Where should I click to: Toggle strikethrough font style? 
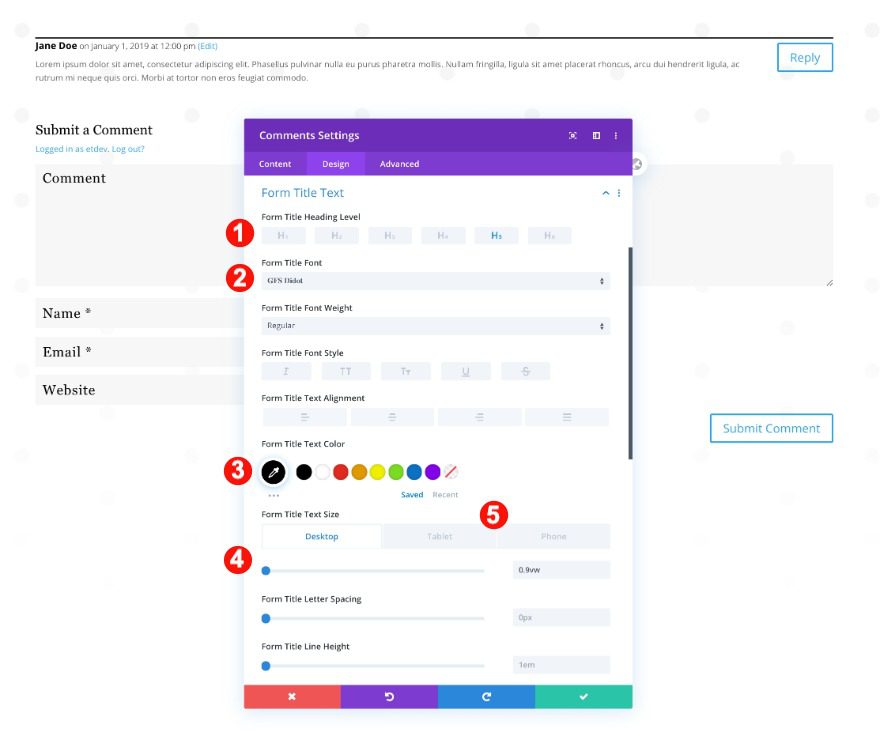pos(525,372)
